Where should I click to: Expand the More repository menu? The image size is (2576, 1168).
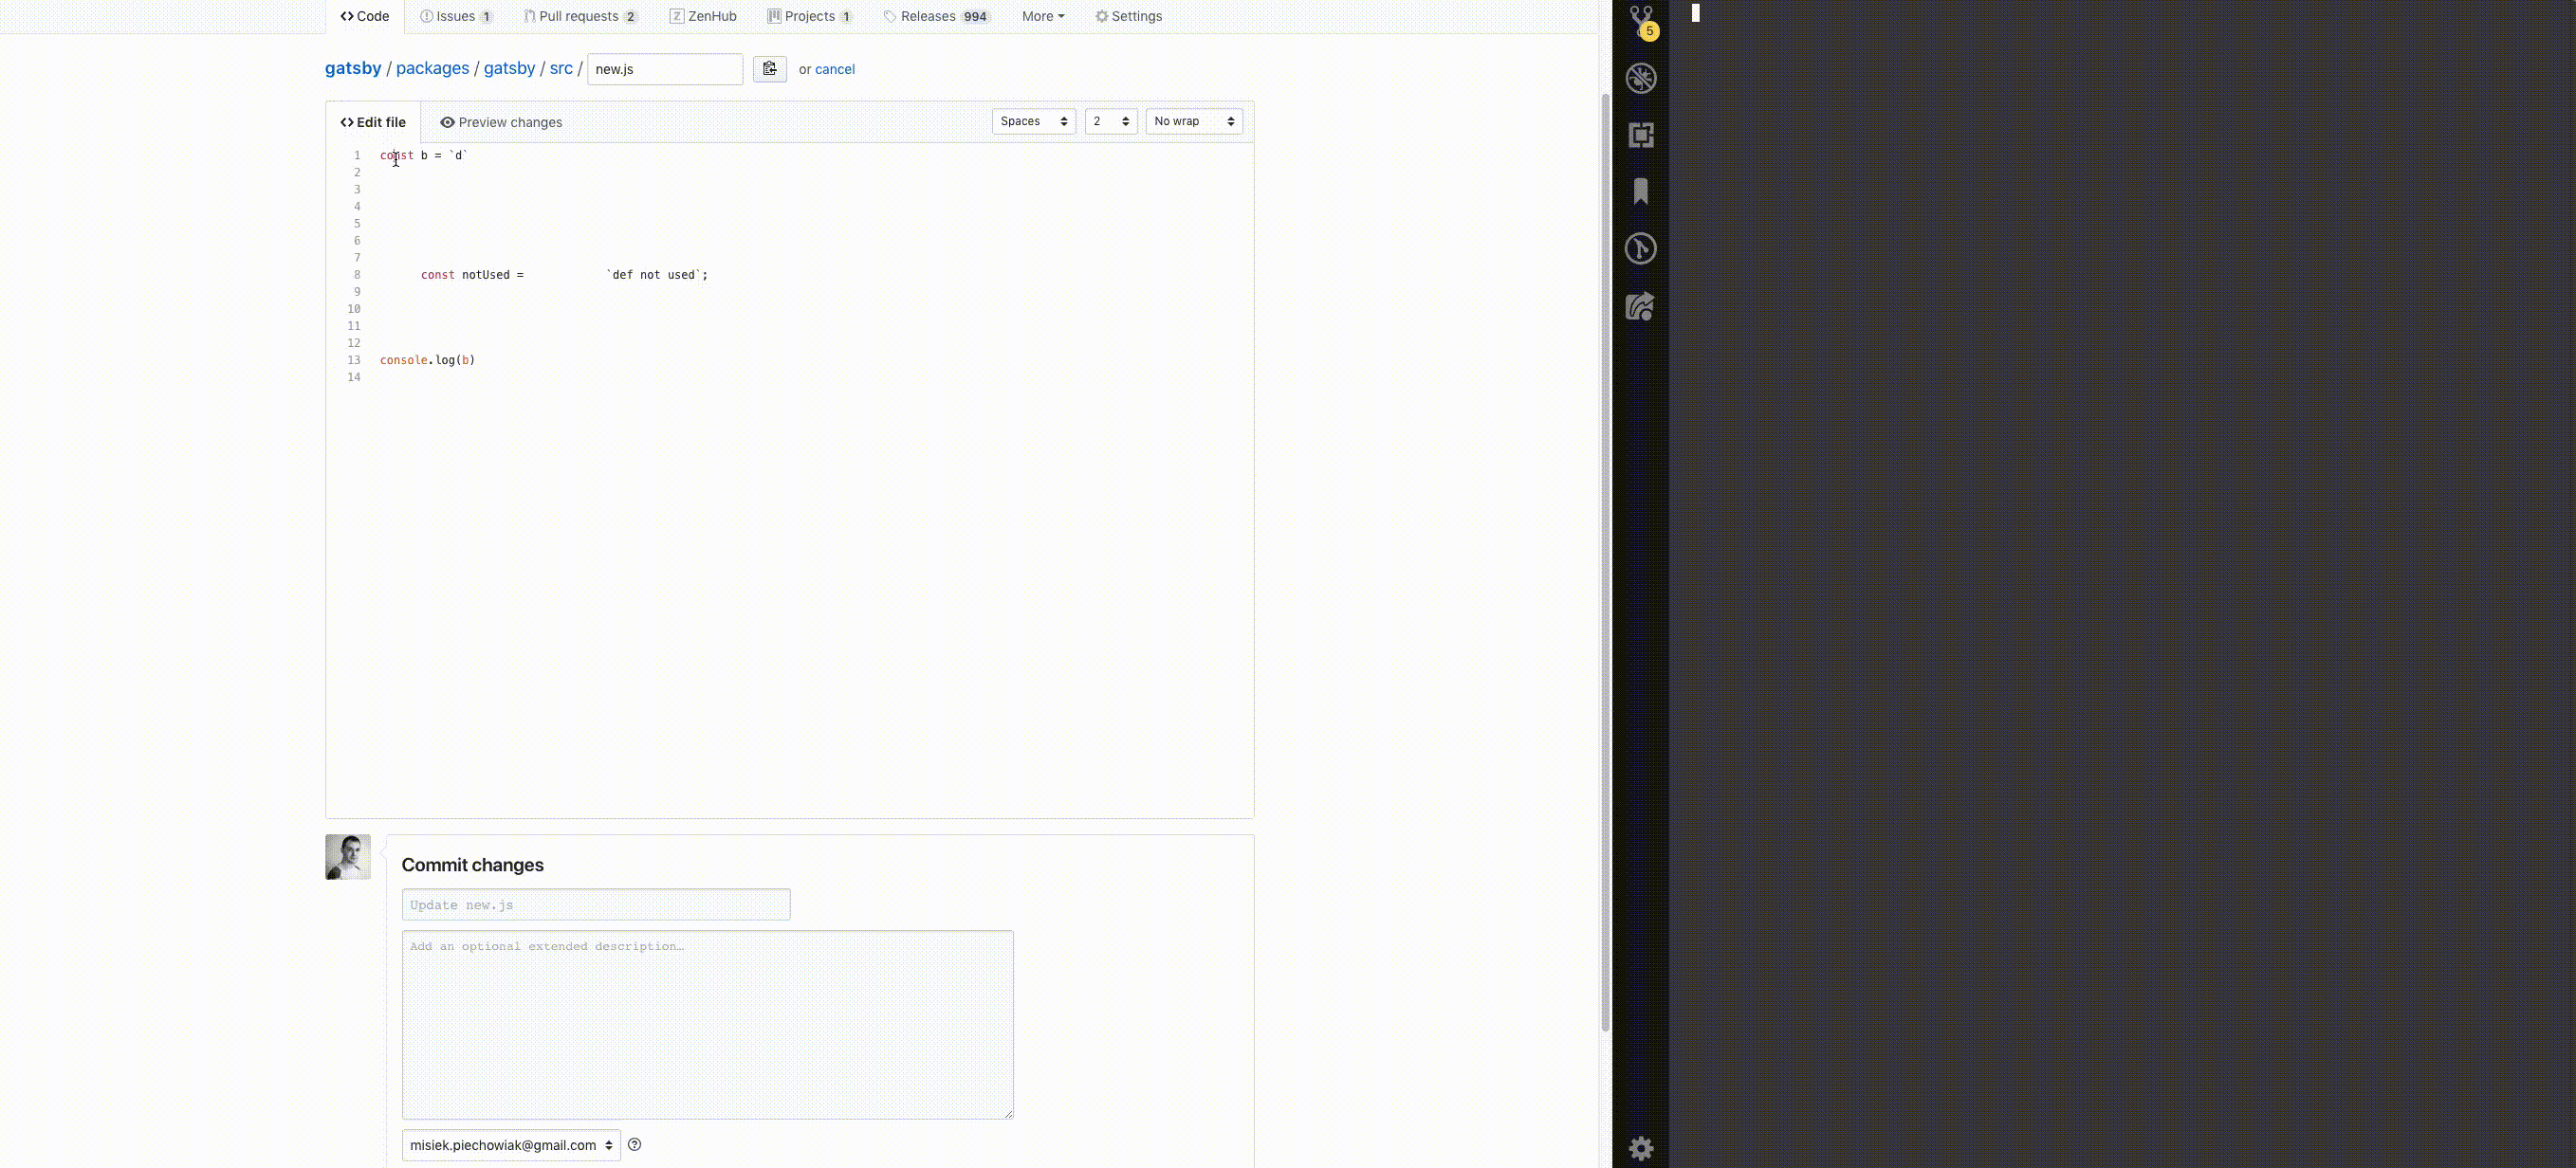[1042, 16]
